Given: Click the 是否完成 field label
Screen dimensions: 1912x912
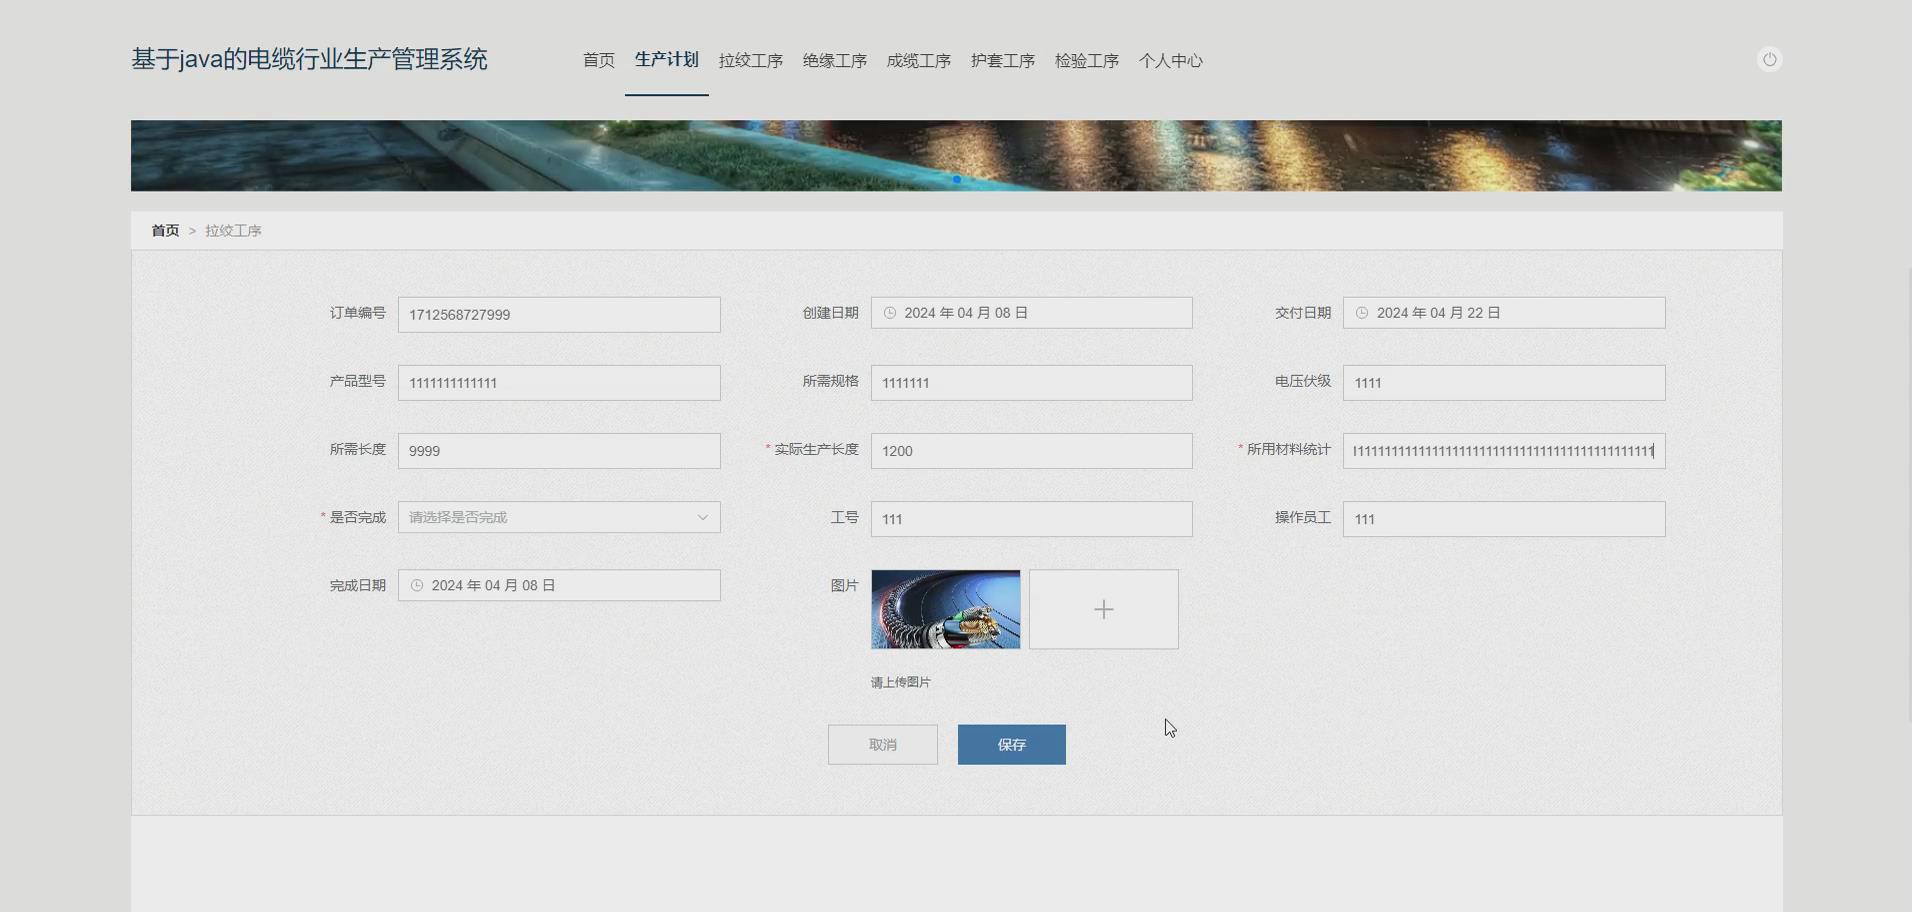Looking at the screenshot, I should [x=358, y=517].
